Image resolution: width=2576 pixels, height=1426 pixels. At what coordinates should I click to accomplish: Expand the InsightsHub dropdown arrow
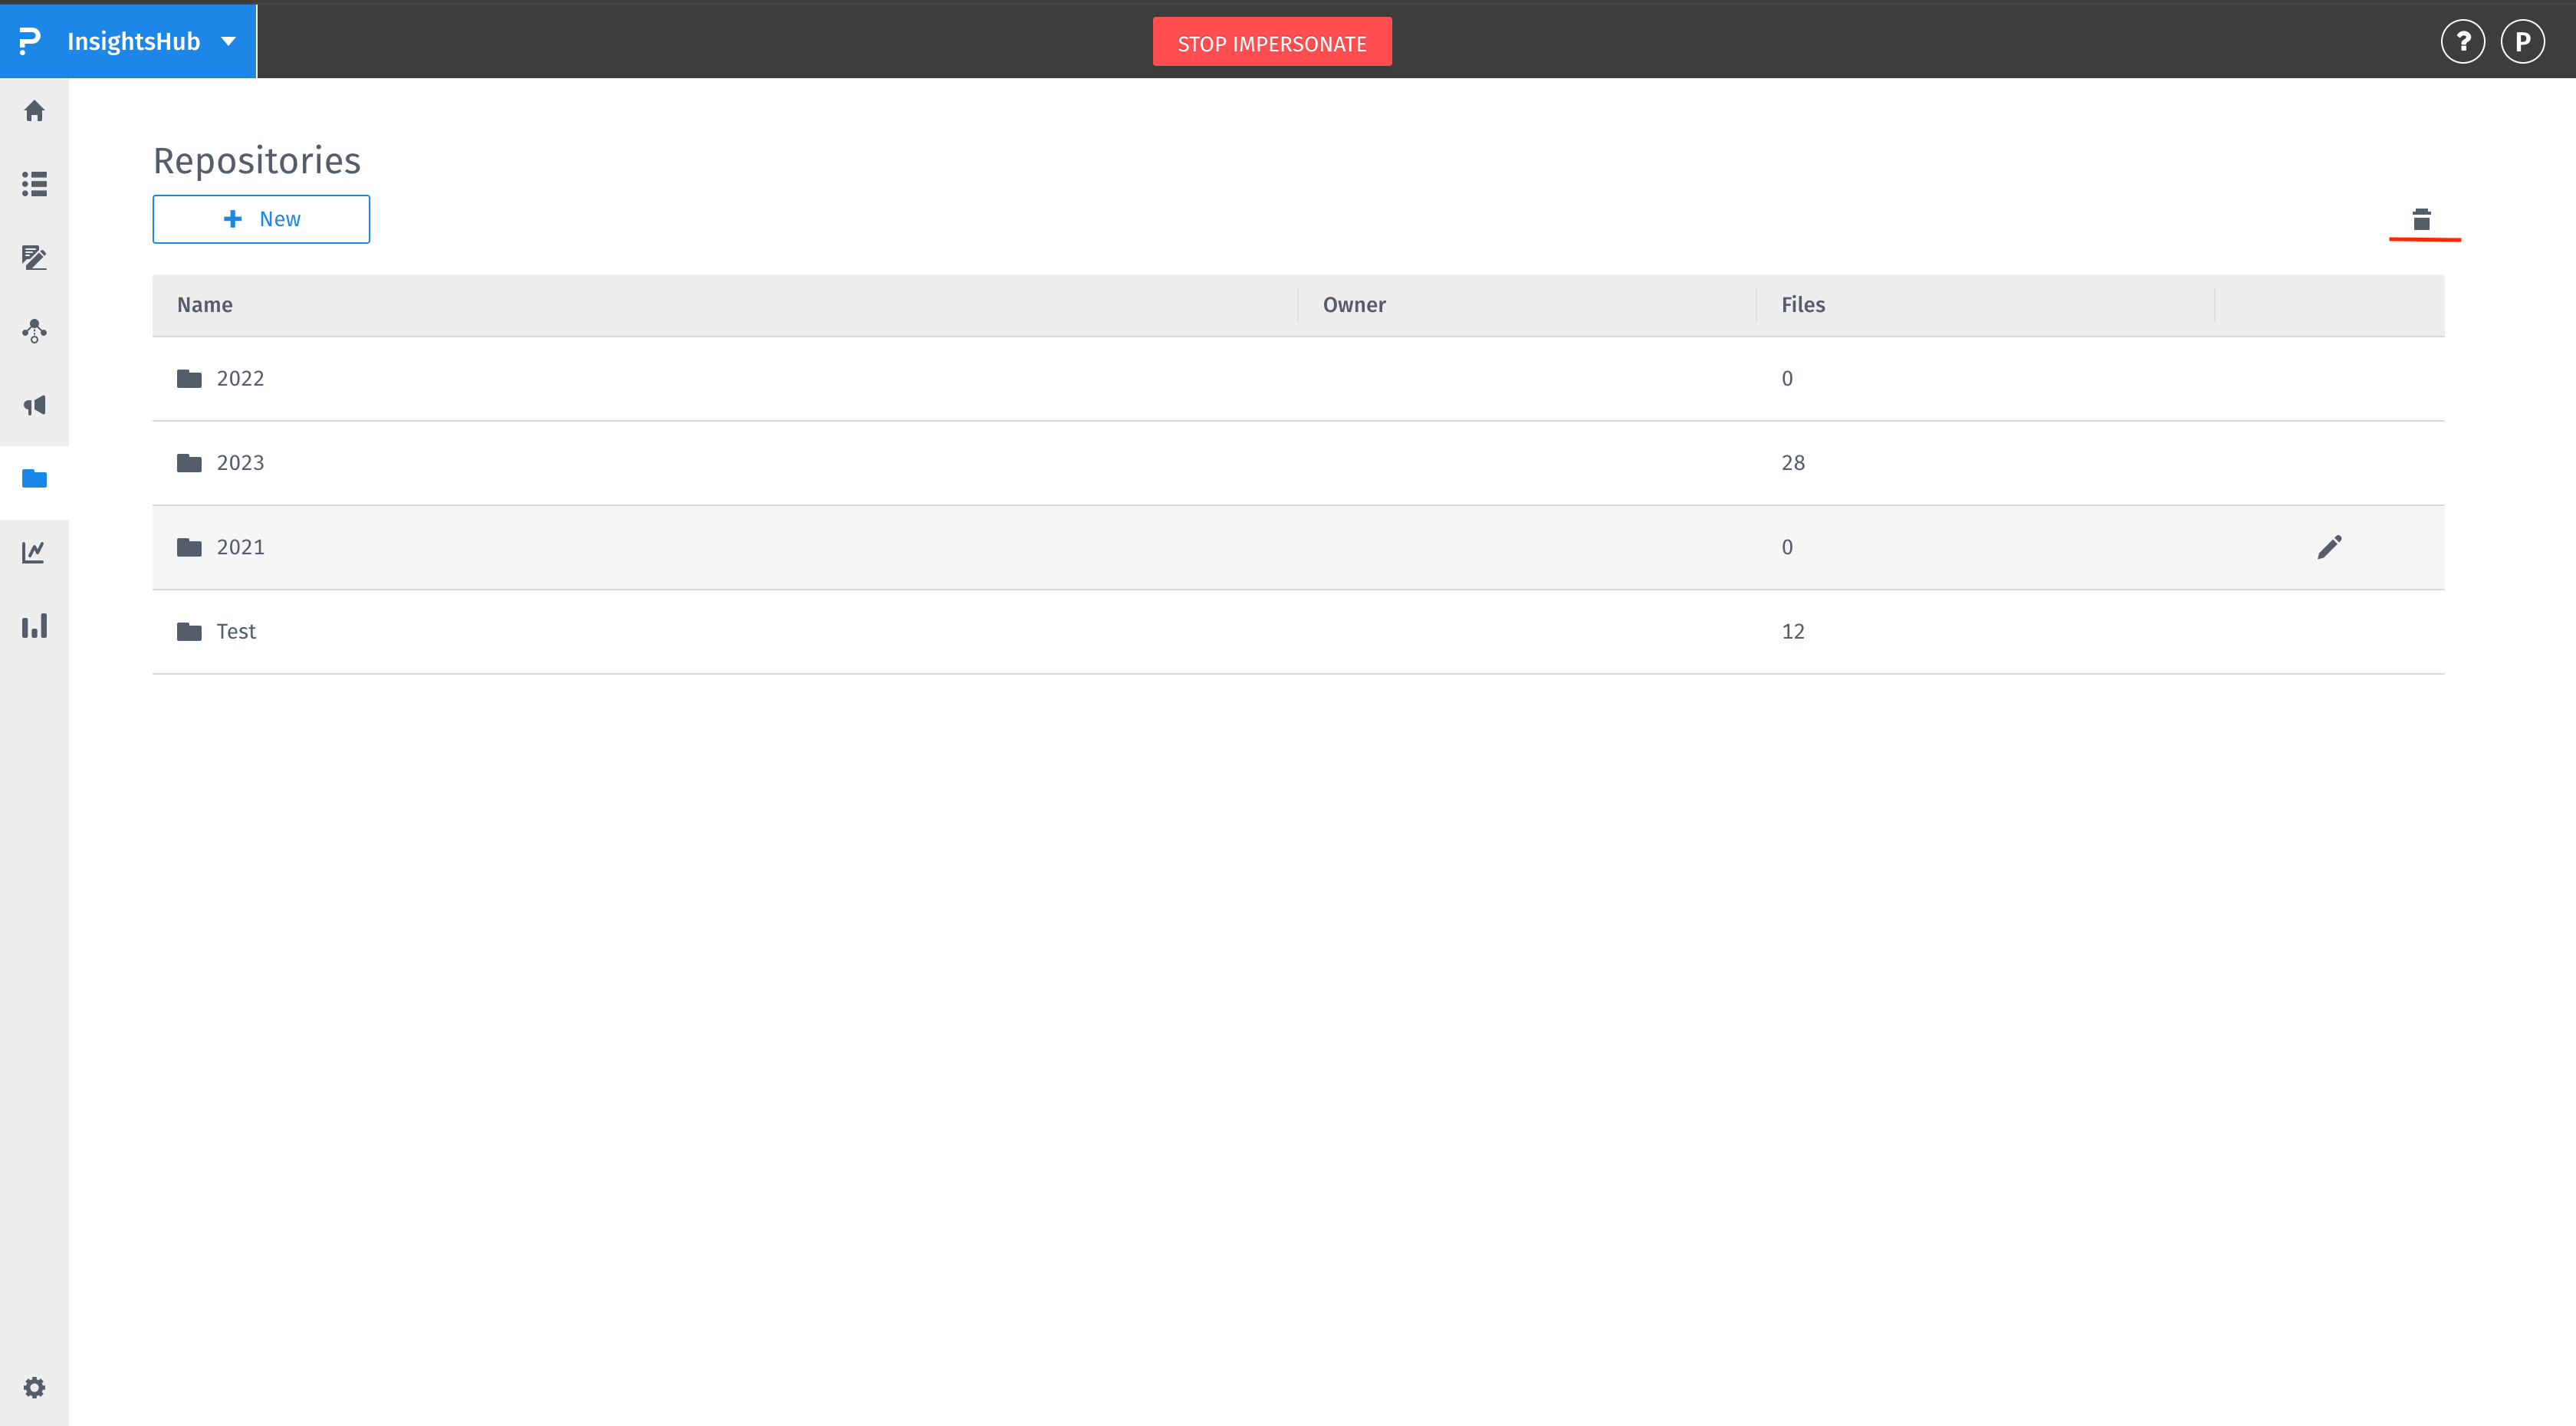[228, 42]
